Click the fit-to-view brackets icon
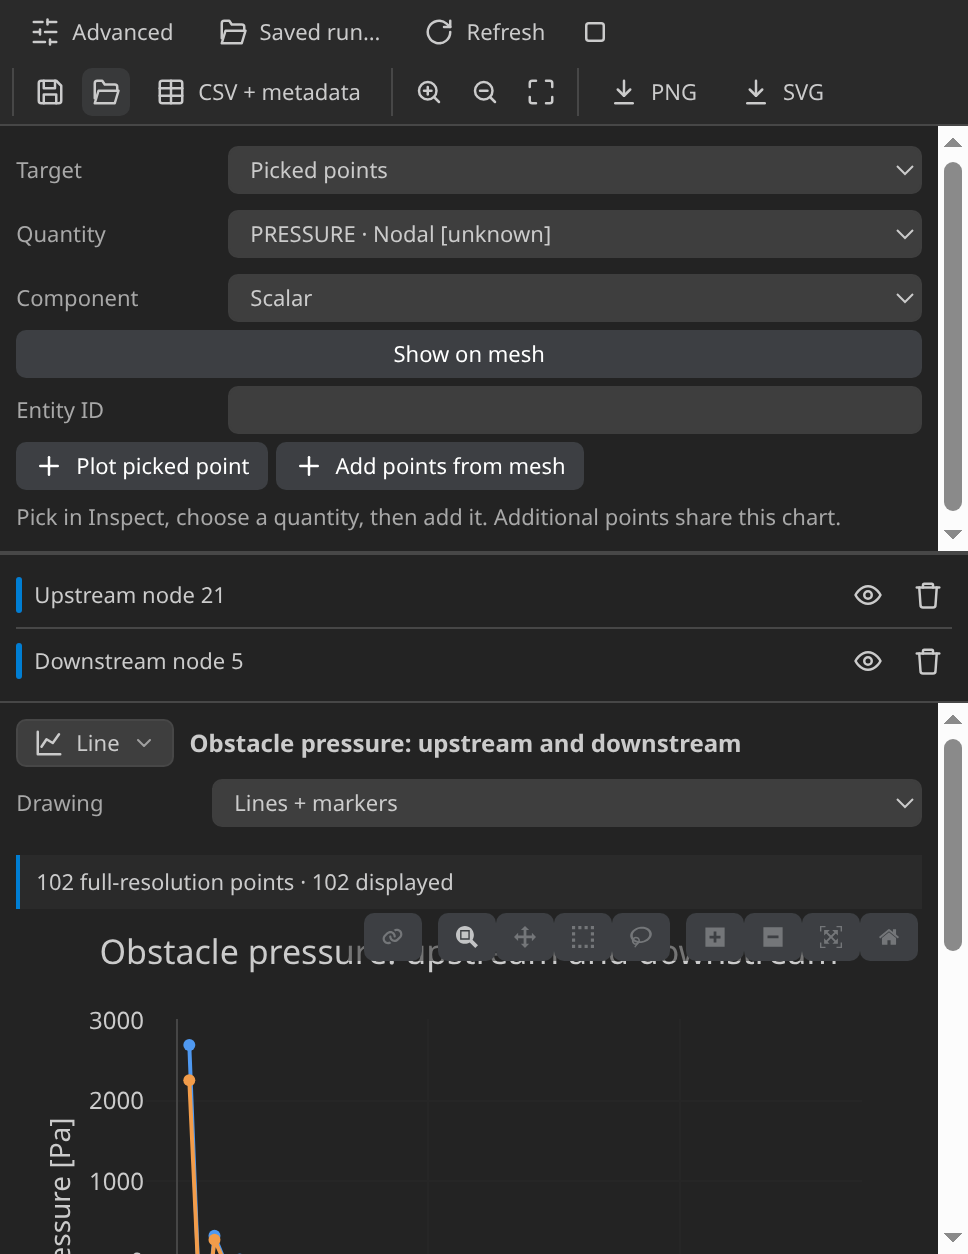The height and width of the screenshot is (1254, 968). point(541,92)
